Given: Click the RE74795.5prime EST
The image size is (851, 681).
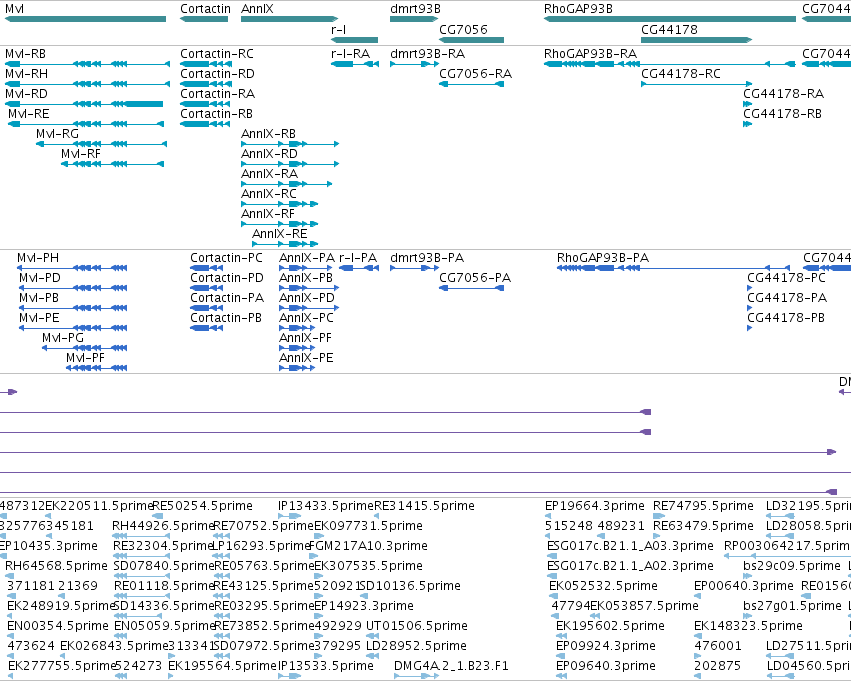Looking at the screenshot, I should click(x=659, y=515).
